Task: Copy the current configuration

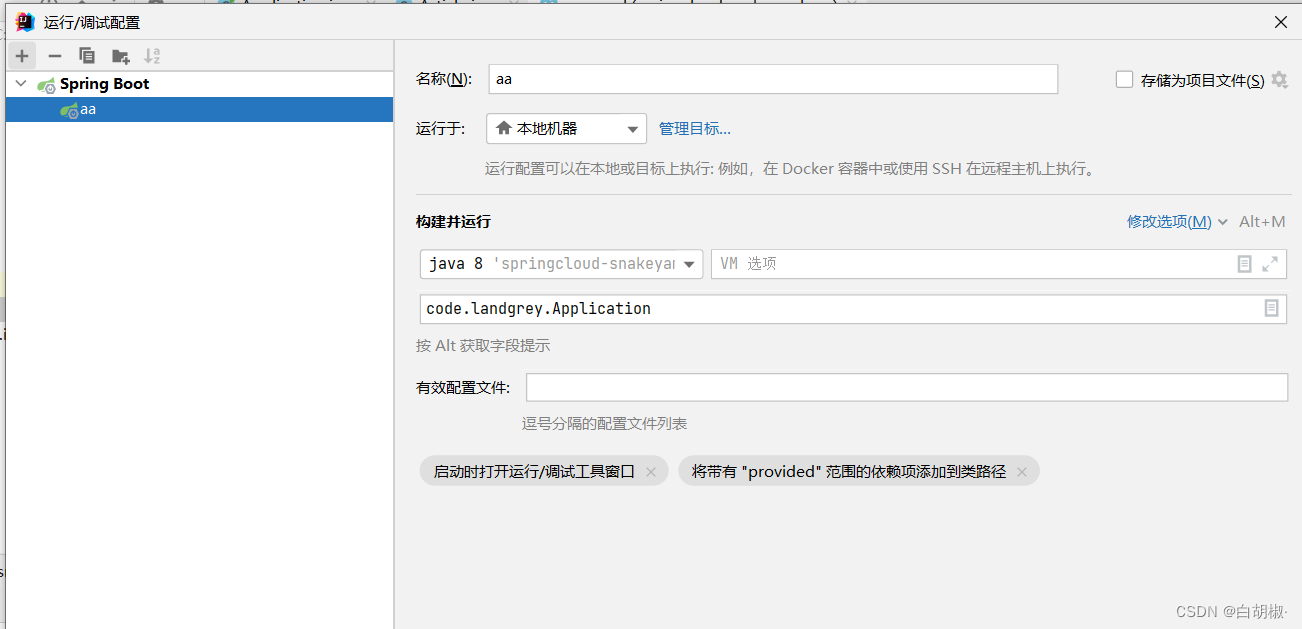Action: pos(87,56)
